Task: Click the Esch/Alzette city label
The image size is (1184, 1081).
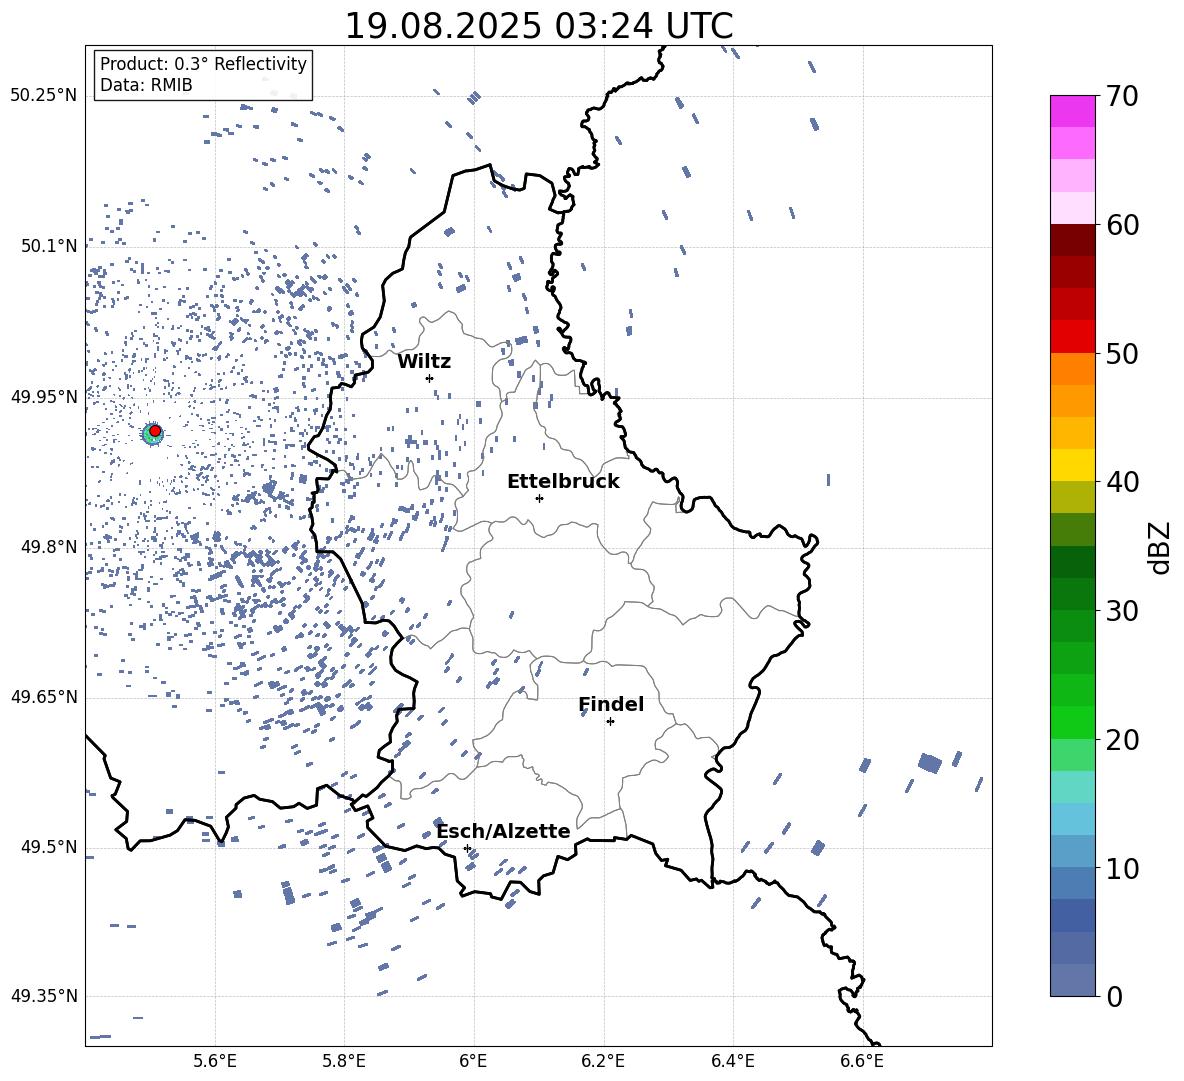Action: click(x=504, y=831)
